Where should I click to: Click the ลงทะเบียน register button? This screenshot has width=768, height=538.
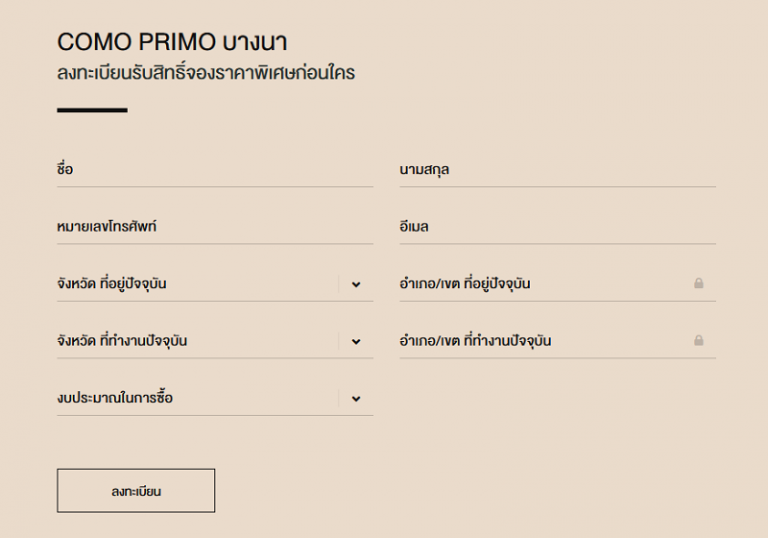pyautogui.click(x=136, y=490)
